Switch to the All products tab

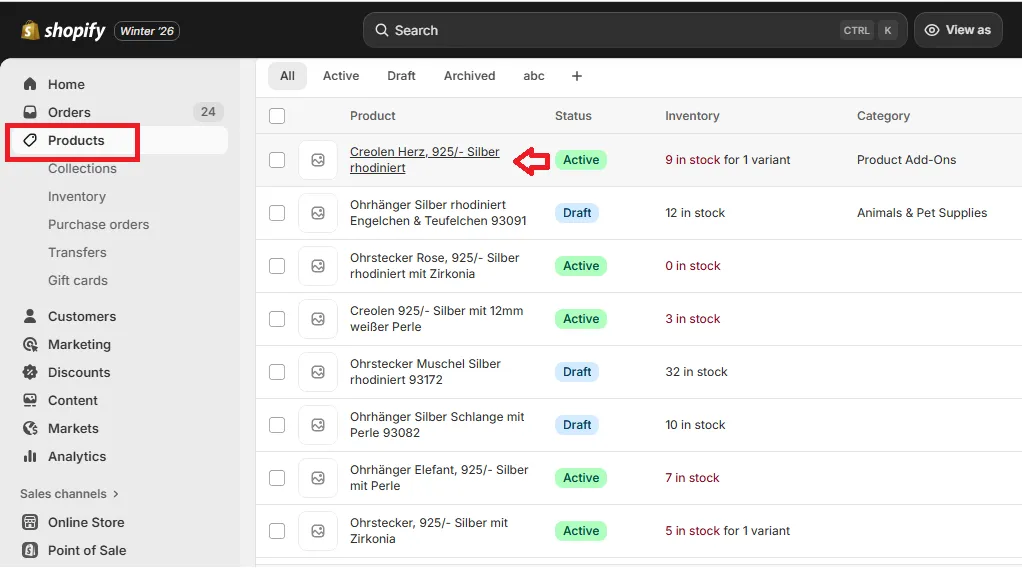(x=287, y=76)
